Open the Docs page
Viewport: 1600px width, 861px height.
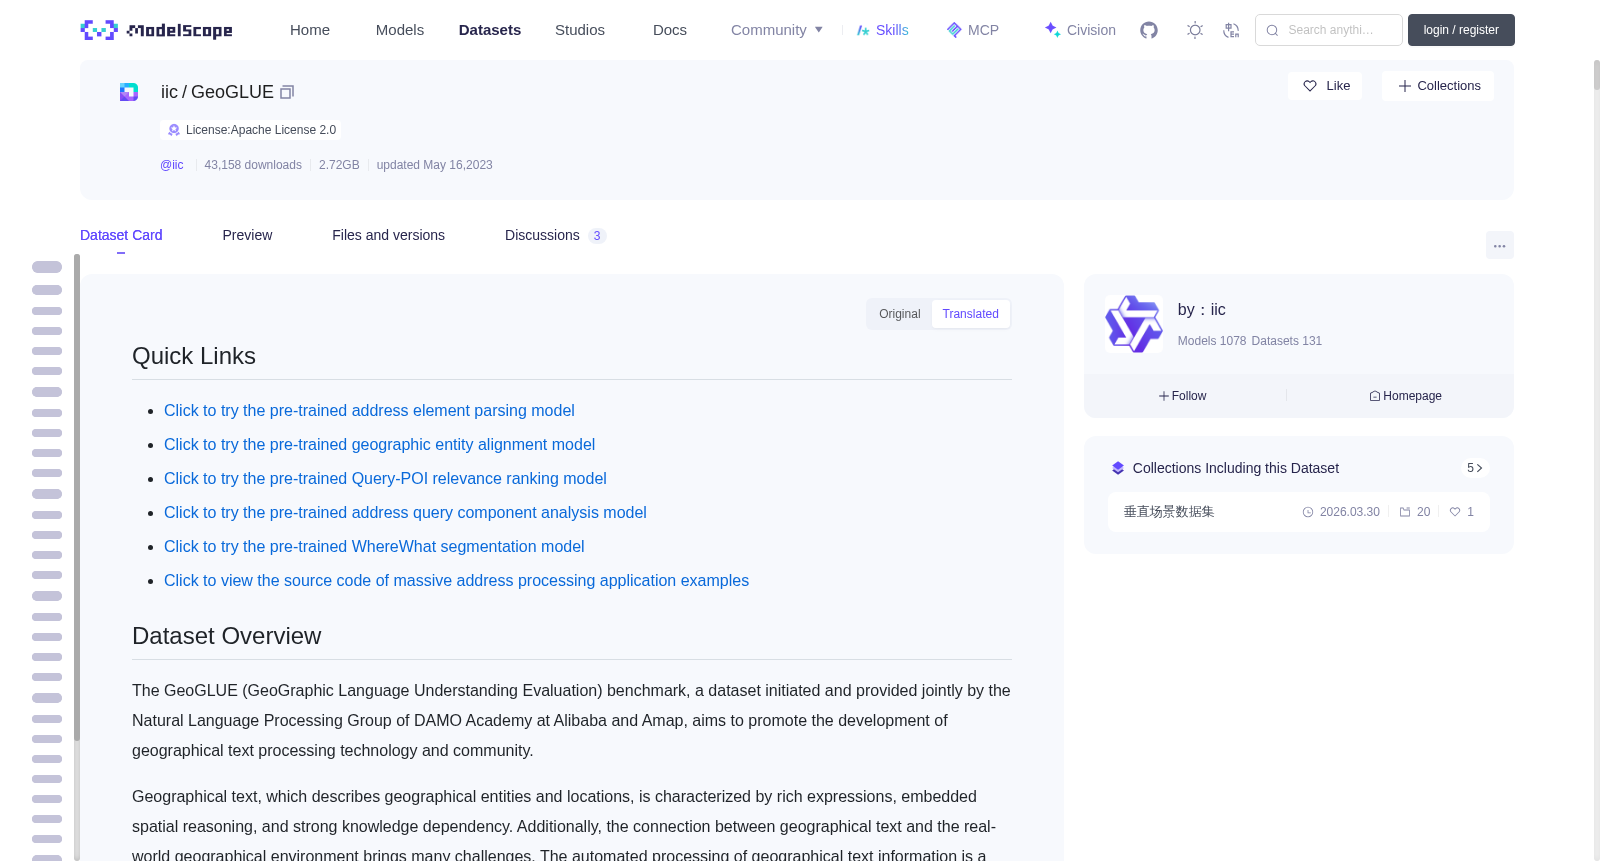coord(670,30)
